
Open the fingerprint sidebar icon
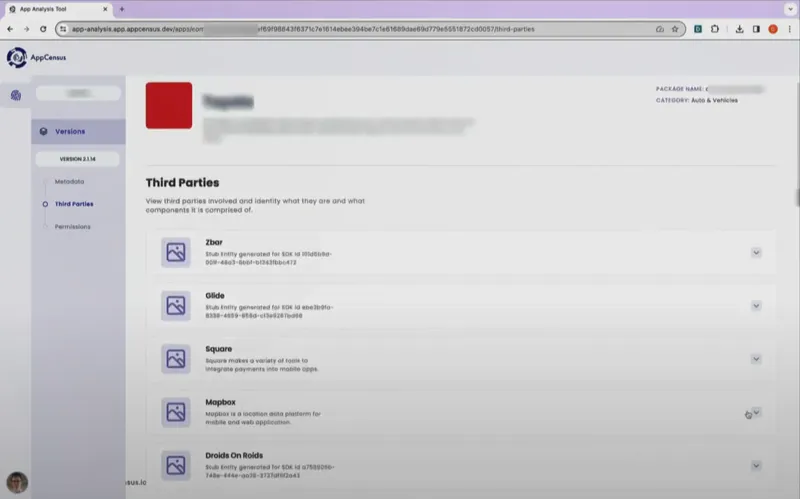pos(16,95)
